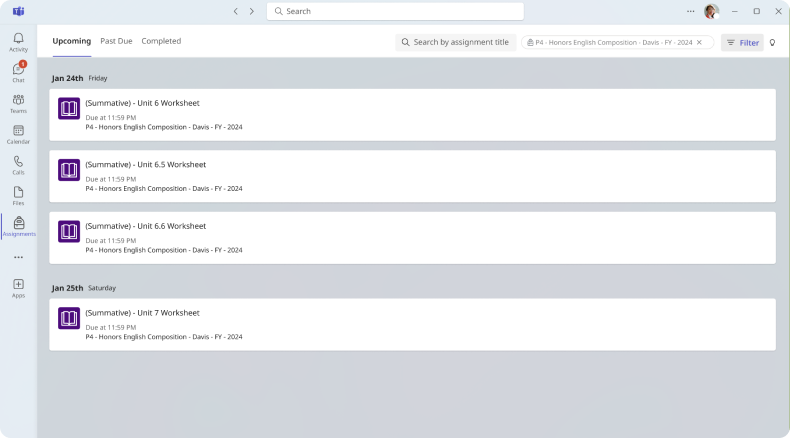Open the Calendar view

18,135
